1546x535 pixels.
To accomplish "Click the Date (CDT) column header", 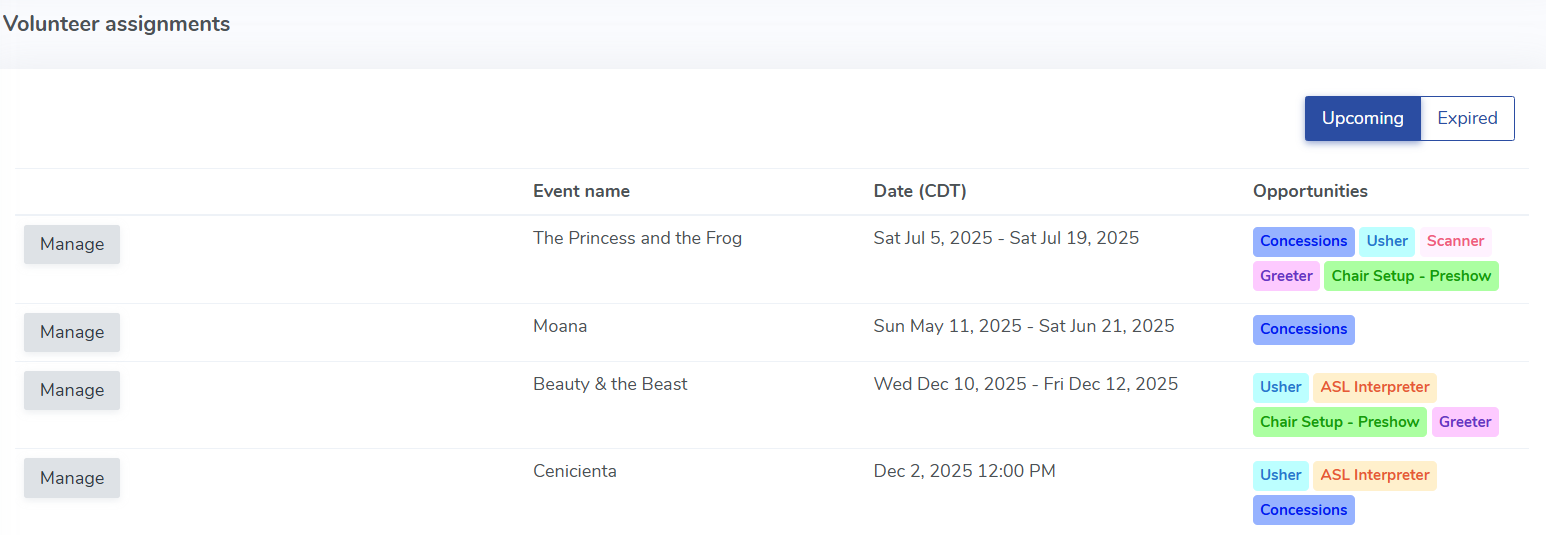I will pyautogui.click(x=919, y=191).
